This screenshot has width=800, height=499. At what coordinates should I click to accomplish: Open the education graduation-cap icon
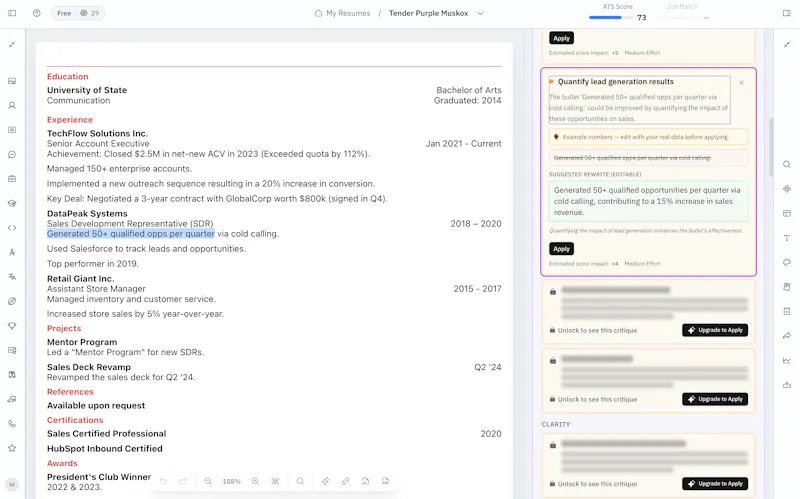(12, 203)
